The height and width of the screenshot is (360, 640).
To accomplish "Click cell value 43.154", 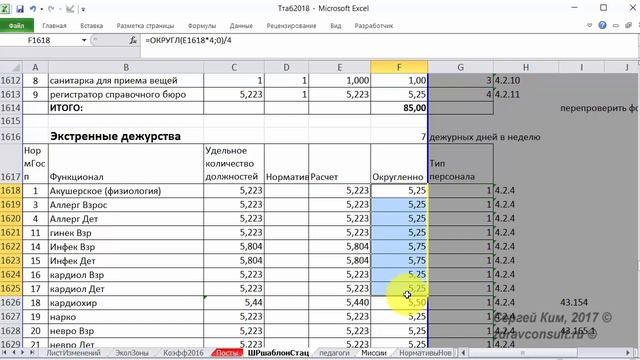I will 574,302.
